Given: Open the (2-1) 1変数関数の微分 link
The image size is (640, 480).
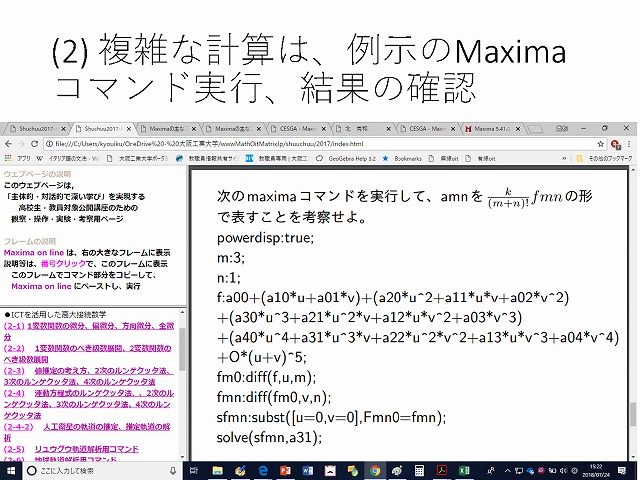Looking at the screenshot, I should point(89,331).
